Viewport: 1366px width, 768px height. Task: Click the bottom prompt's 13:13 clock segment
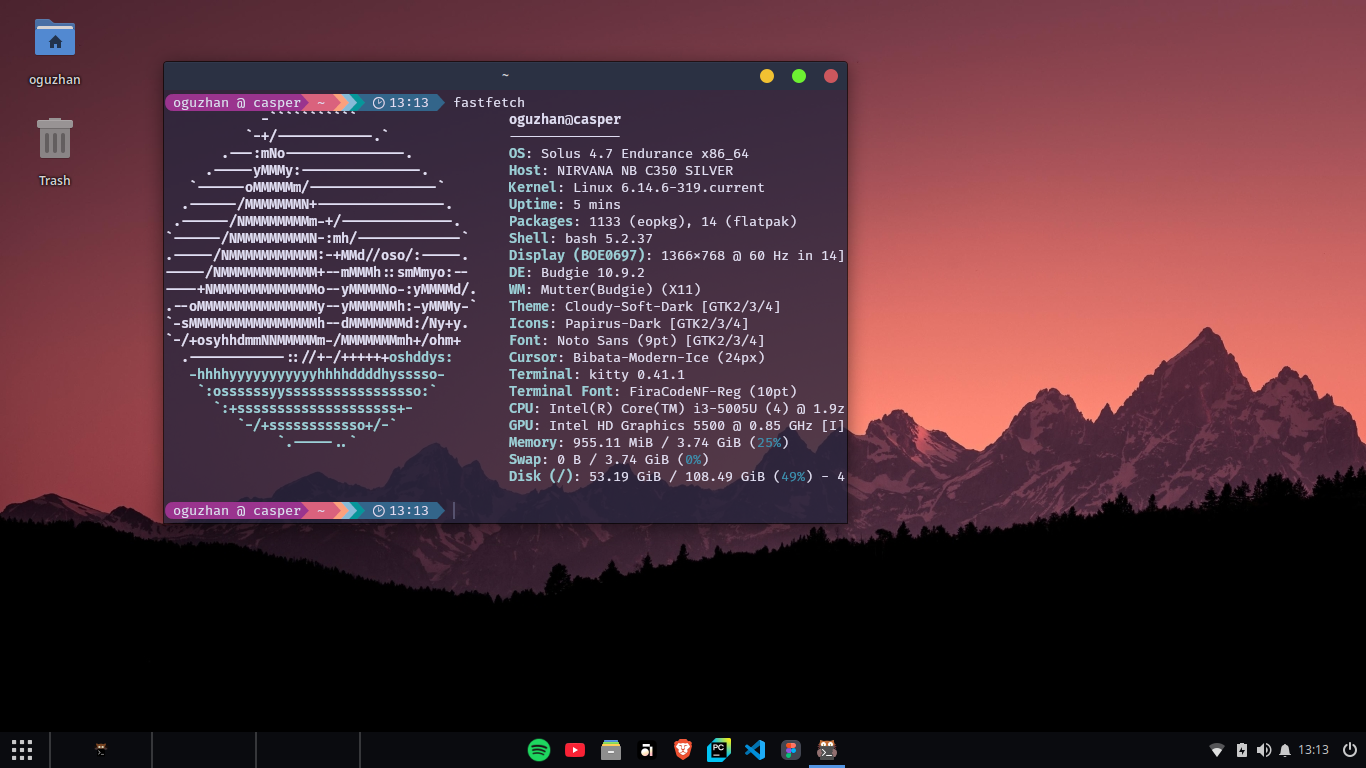(x=401, y=511)
